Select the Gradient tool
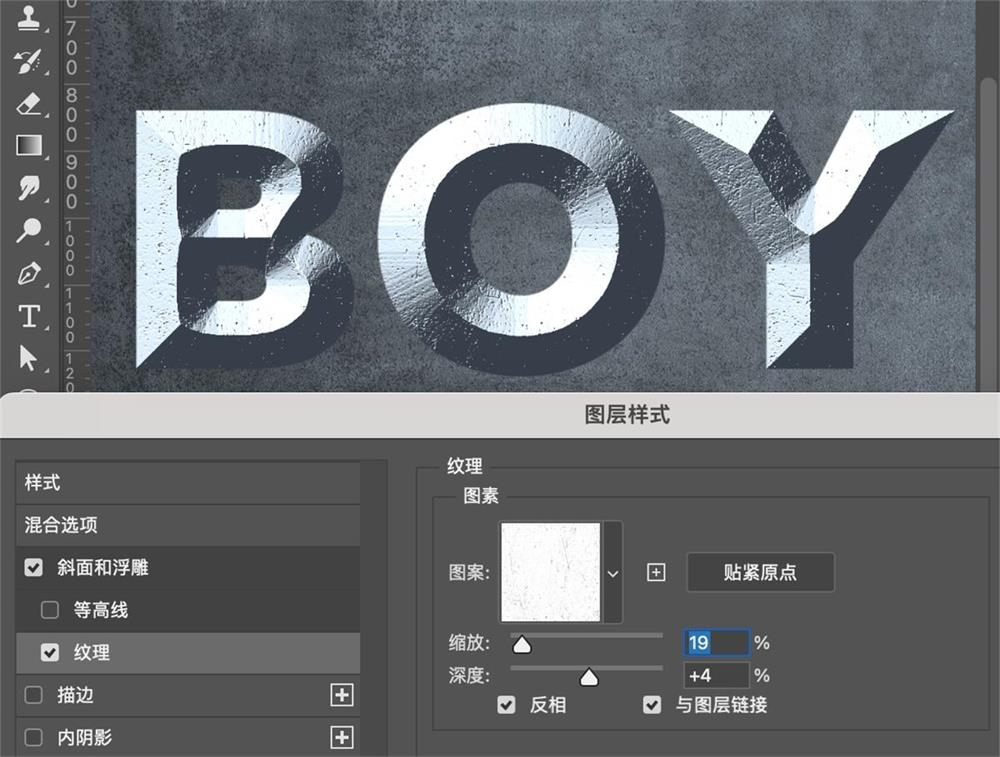Image resolution: width=1000 pixels, height=757 pixels. pos(29,146)
